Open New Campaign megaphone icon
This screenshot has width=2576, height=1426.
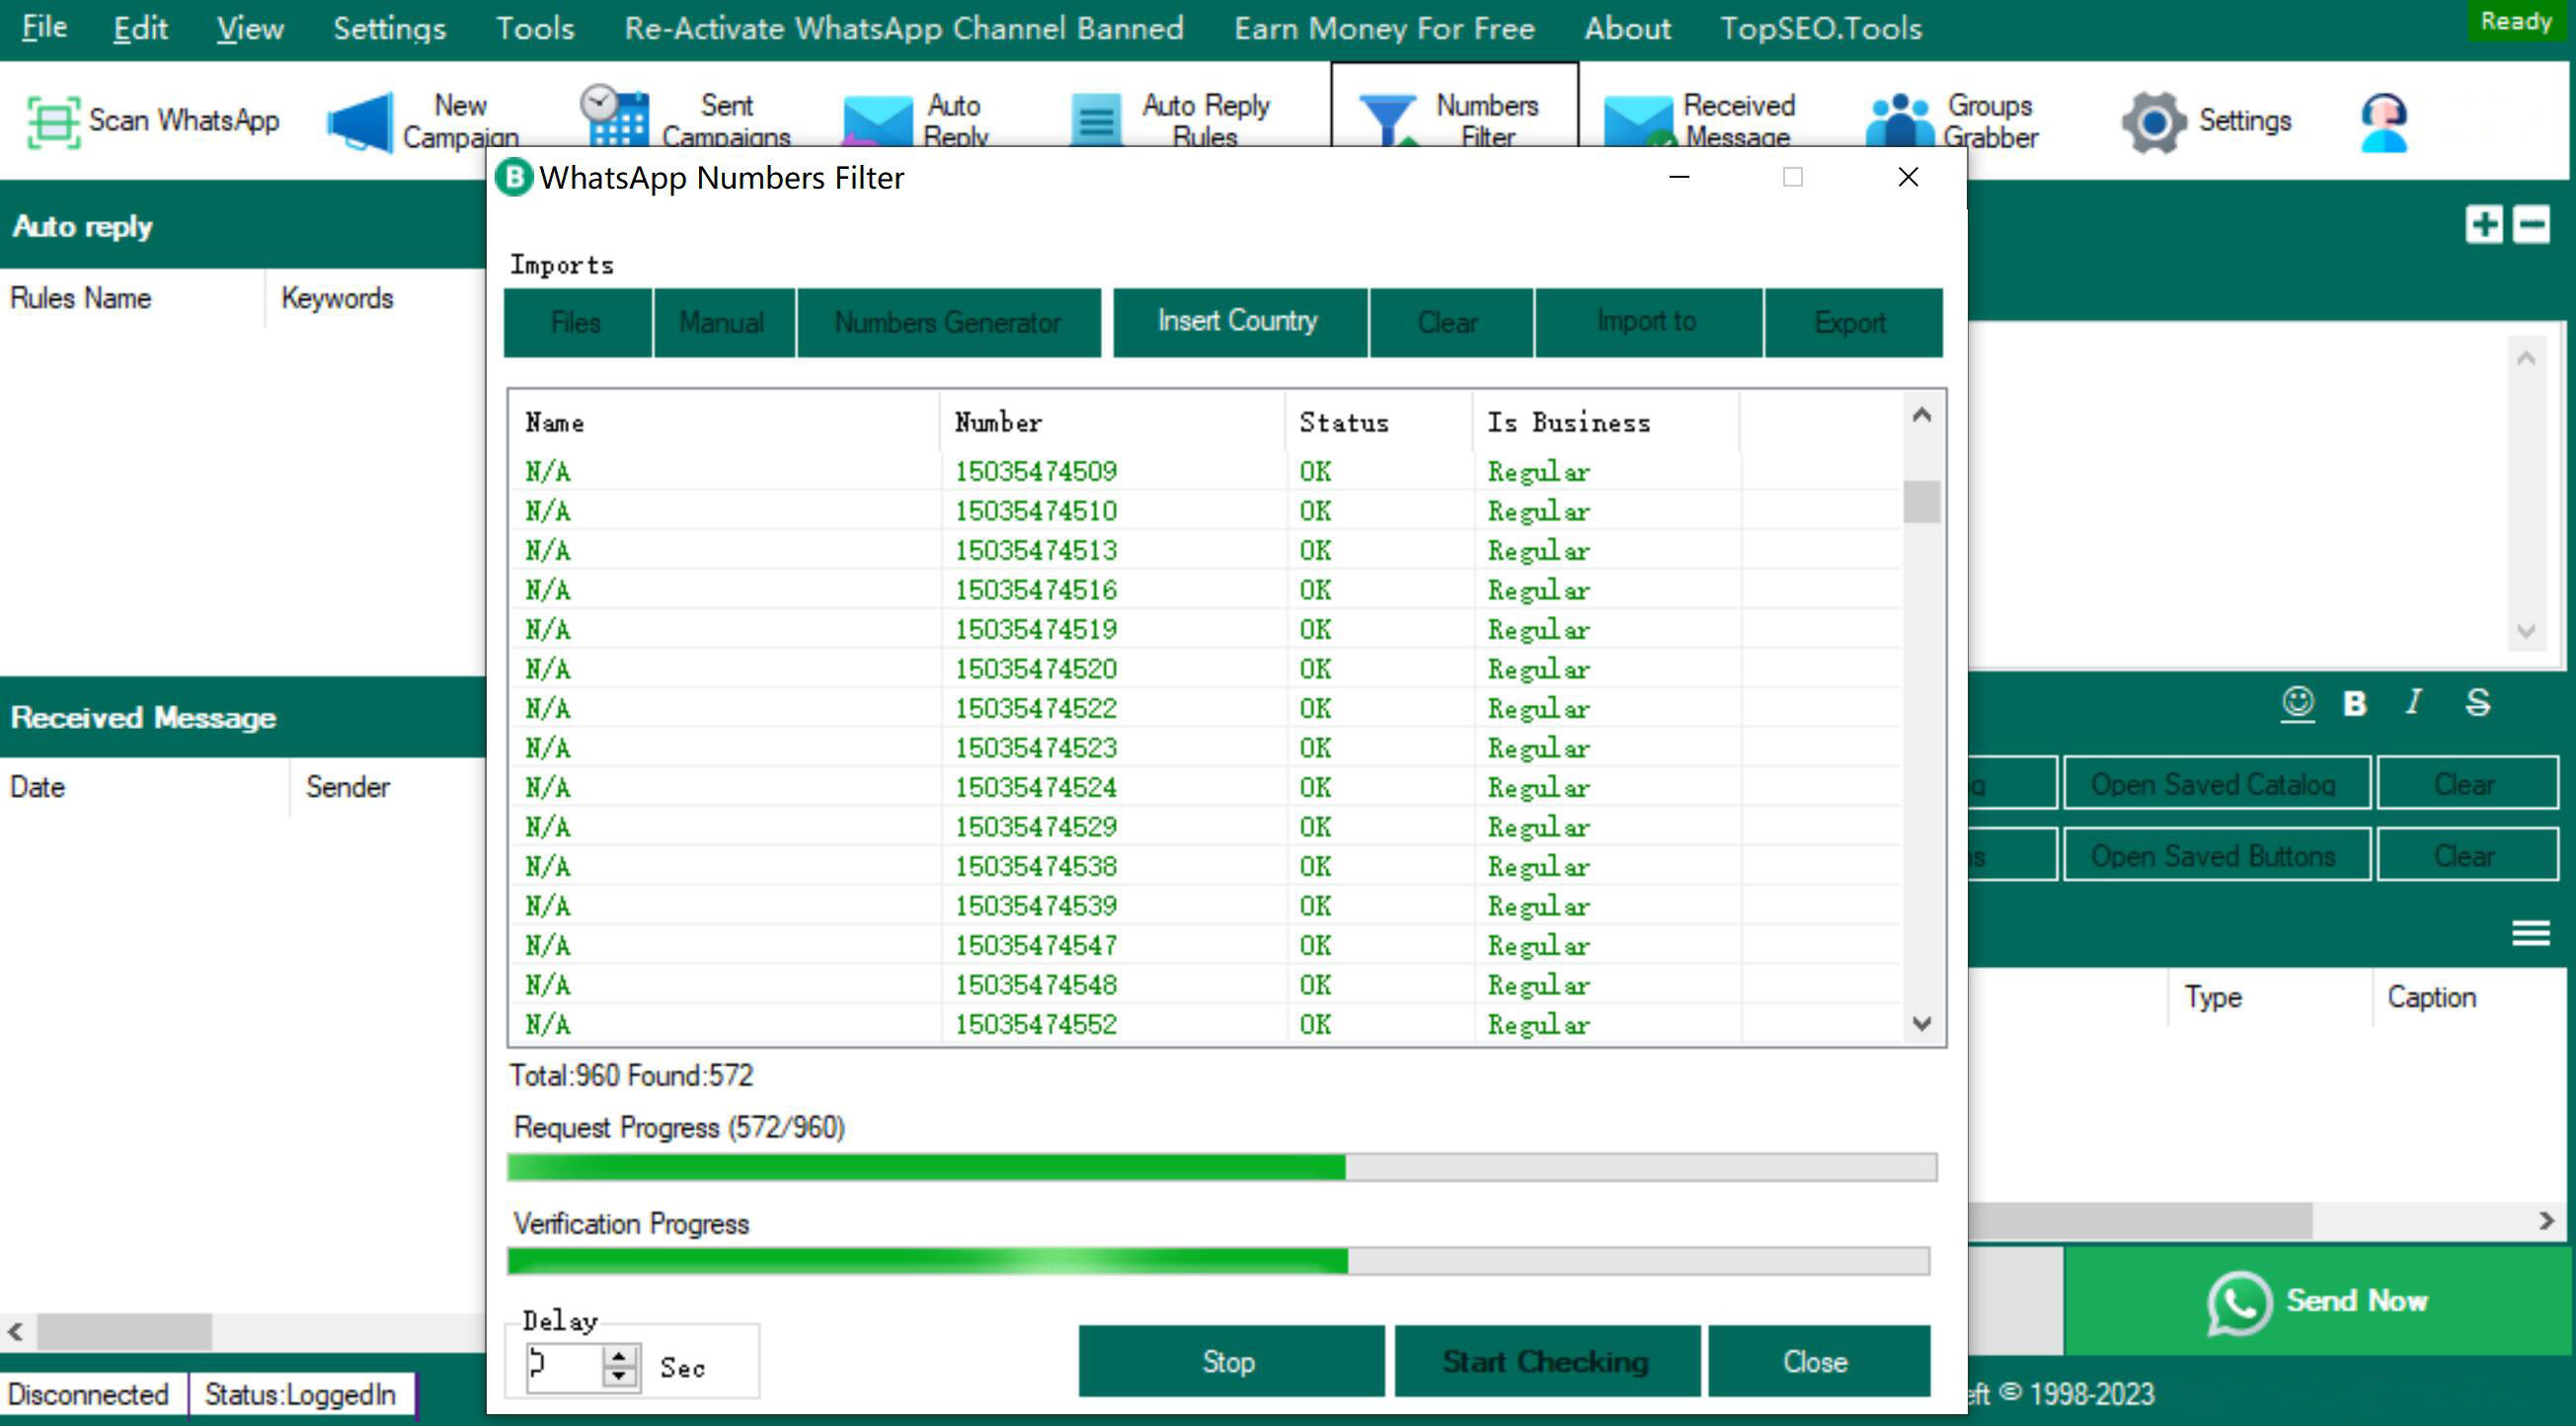pyautogui.click(x=360, y=123)
